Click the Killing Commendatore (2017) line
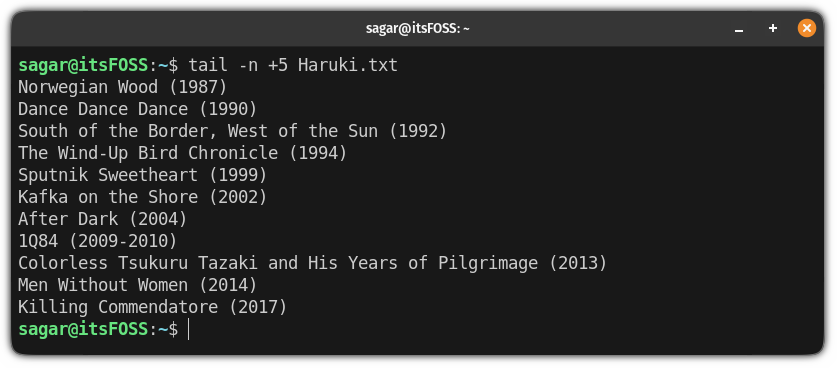This screenshot has width=837, height=368. [153, 307]
